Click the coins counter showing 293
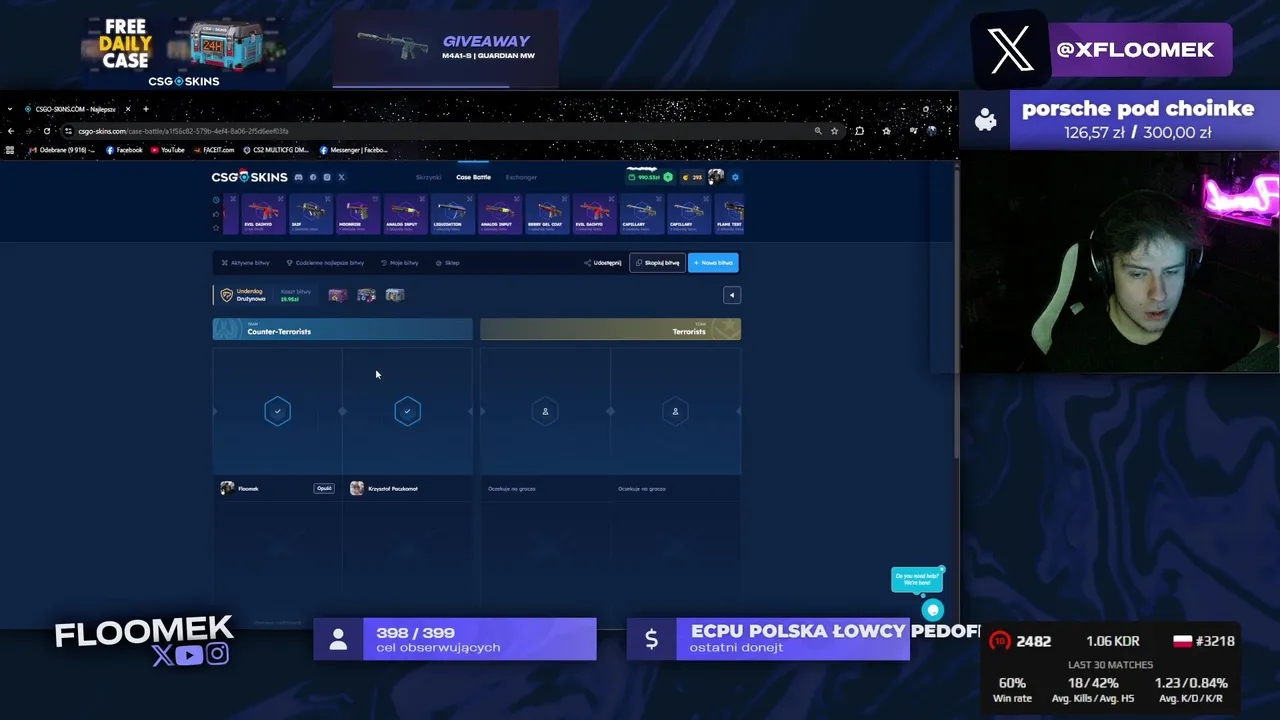 coord(692,177)
